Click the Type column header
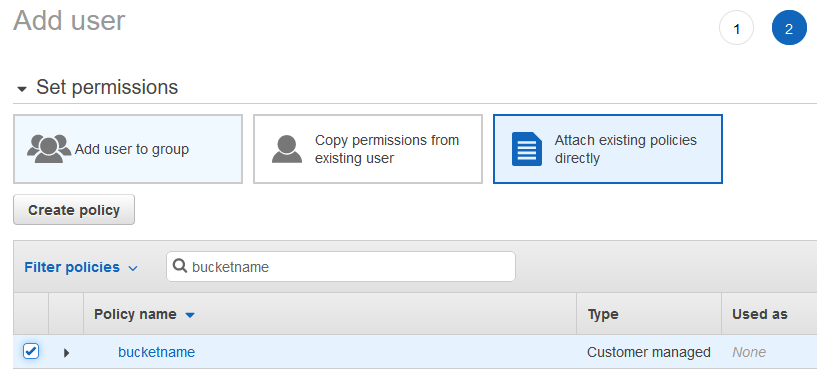Viewport: 817px width, 381px height. (603, 314)
